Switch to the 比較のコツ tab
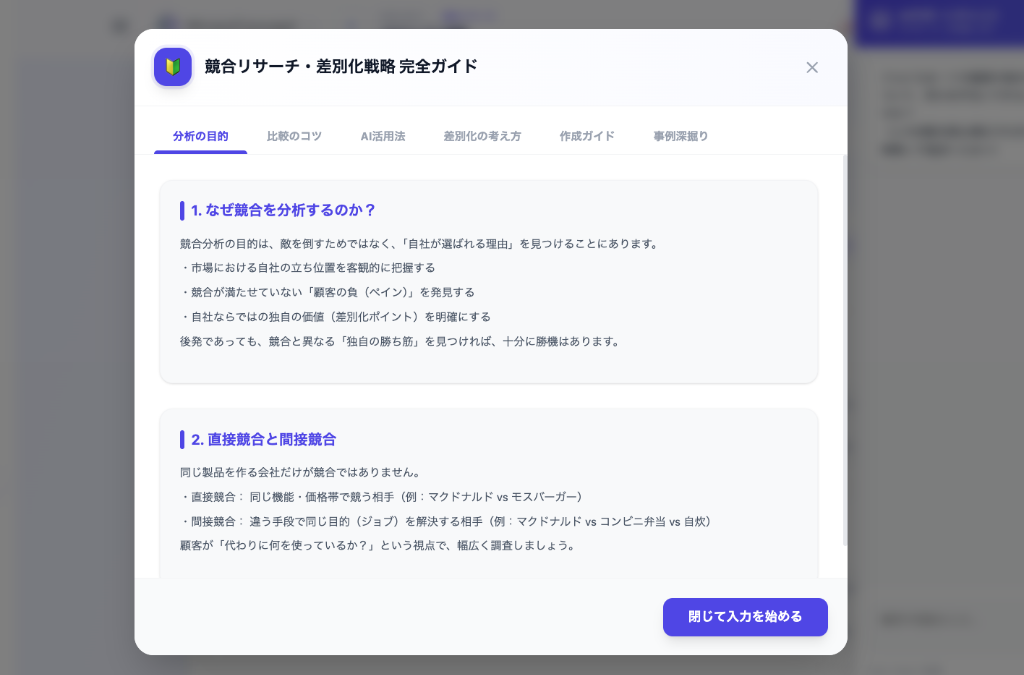 click(294, 136)
